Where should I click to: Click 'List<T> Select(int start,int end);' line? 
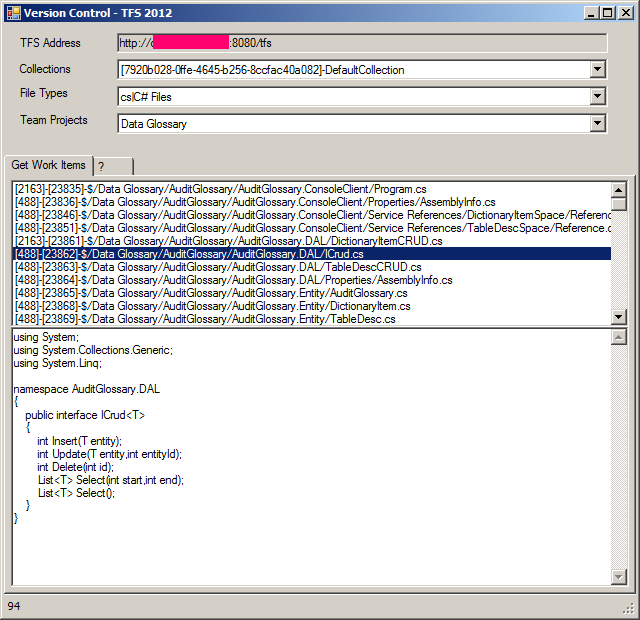coord(111,480)
